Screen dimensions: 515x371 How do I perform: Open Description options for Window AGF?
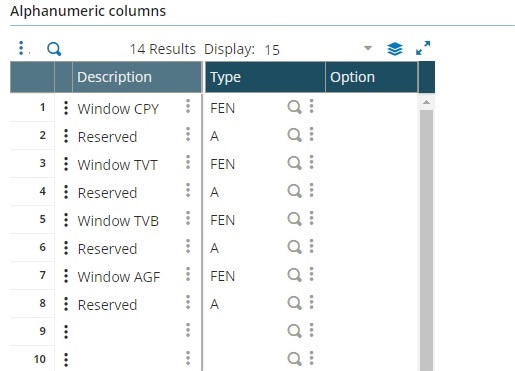tap(188, 274)
